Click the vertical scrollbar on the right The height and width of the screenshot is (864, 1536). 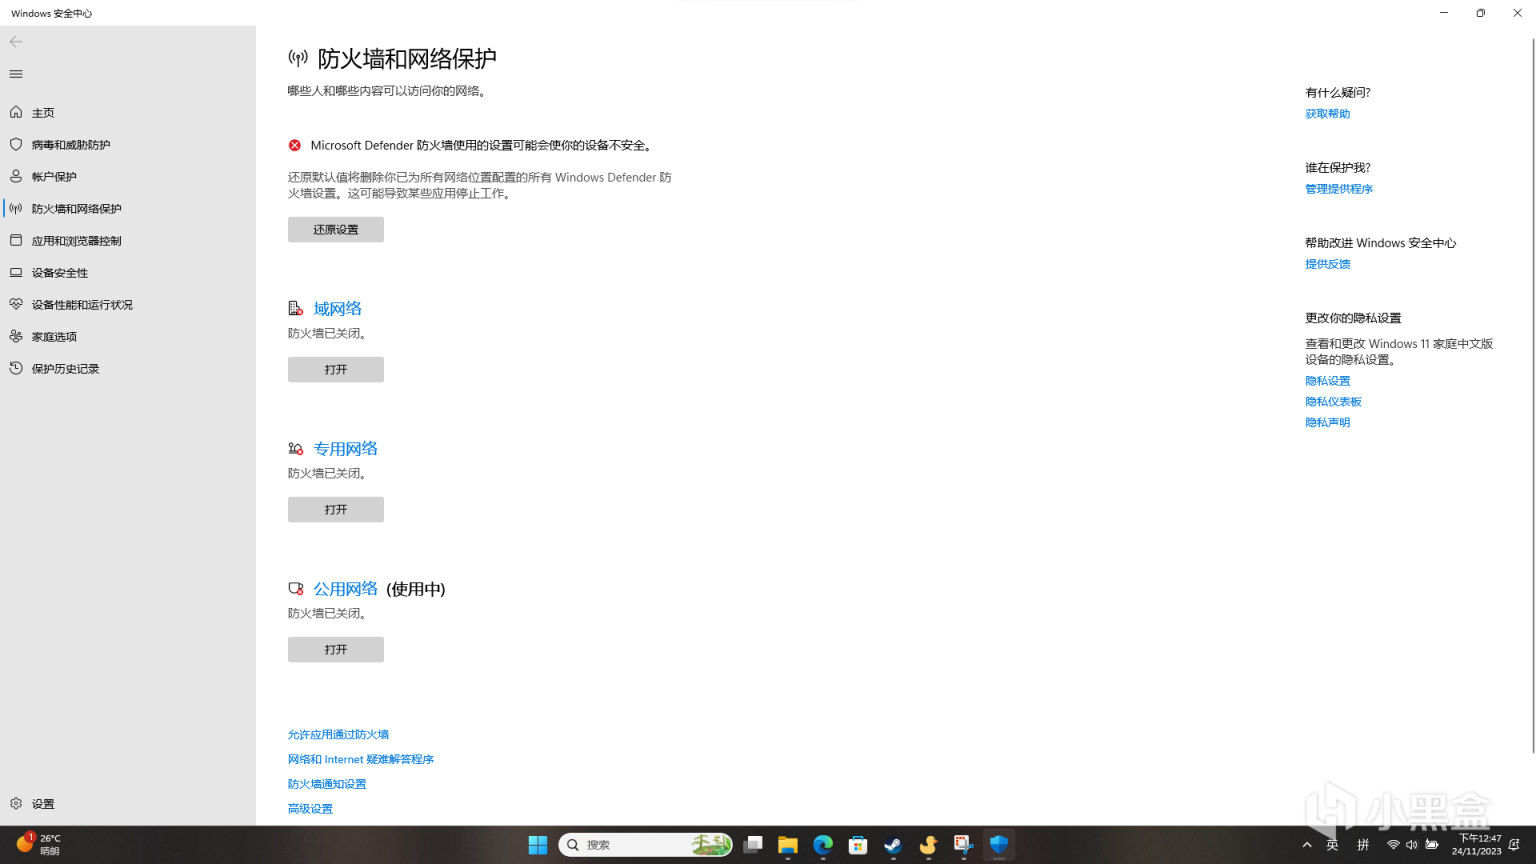(1532, 395)
